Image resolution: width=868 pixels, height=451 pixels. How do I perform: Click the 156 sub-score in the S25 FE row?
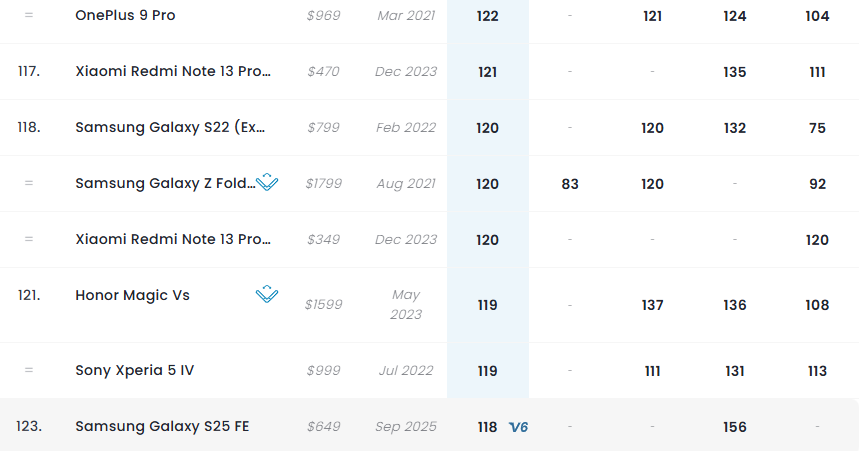[735, 427]
